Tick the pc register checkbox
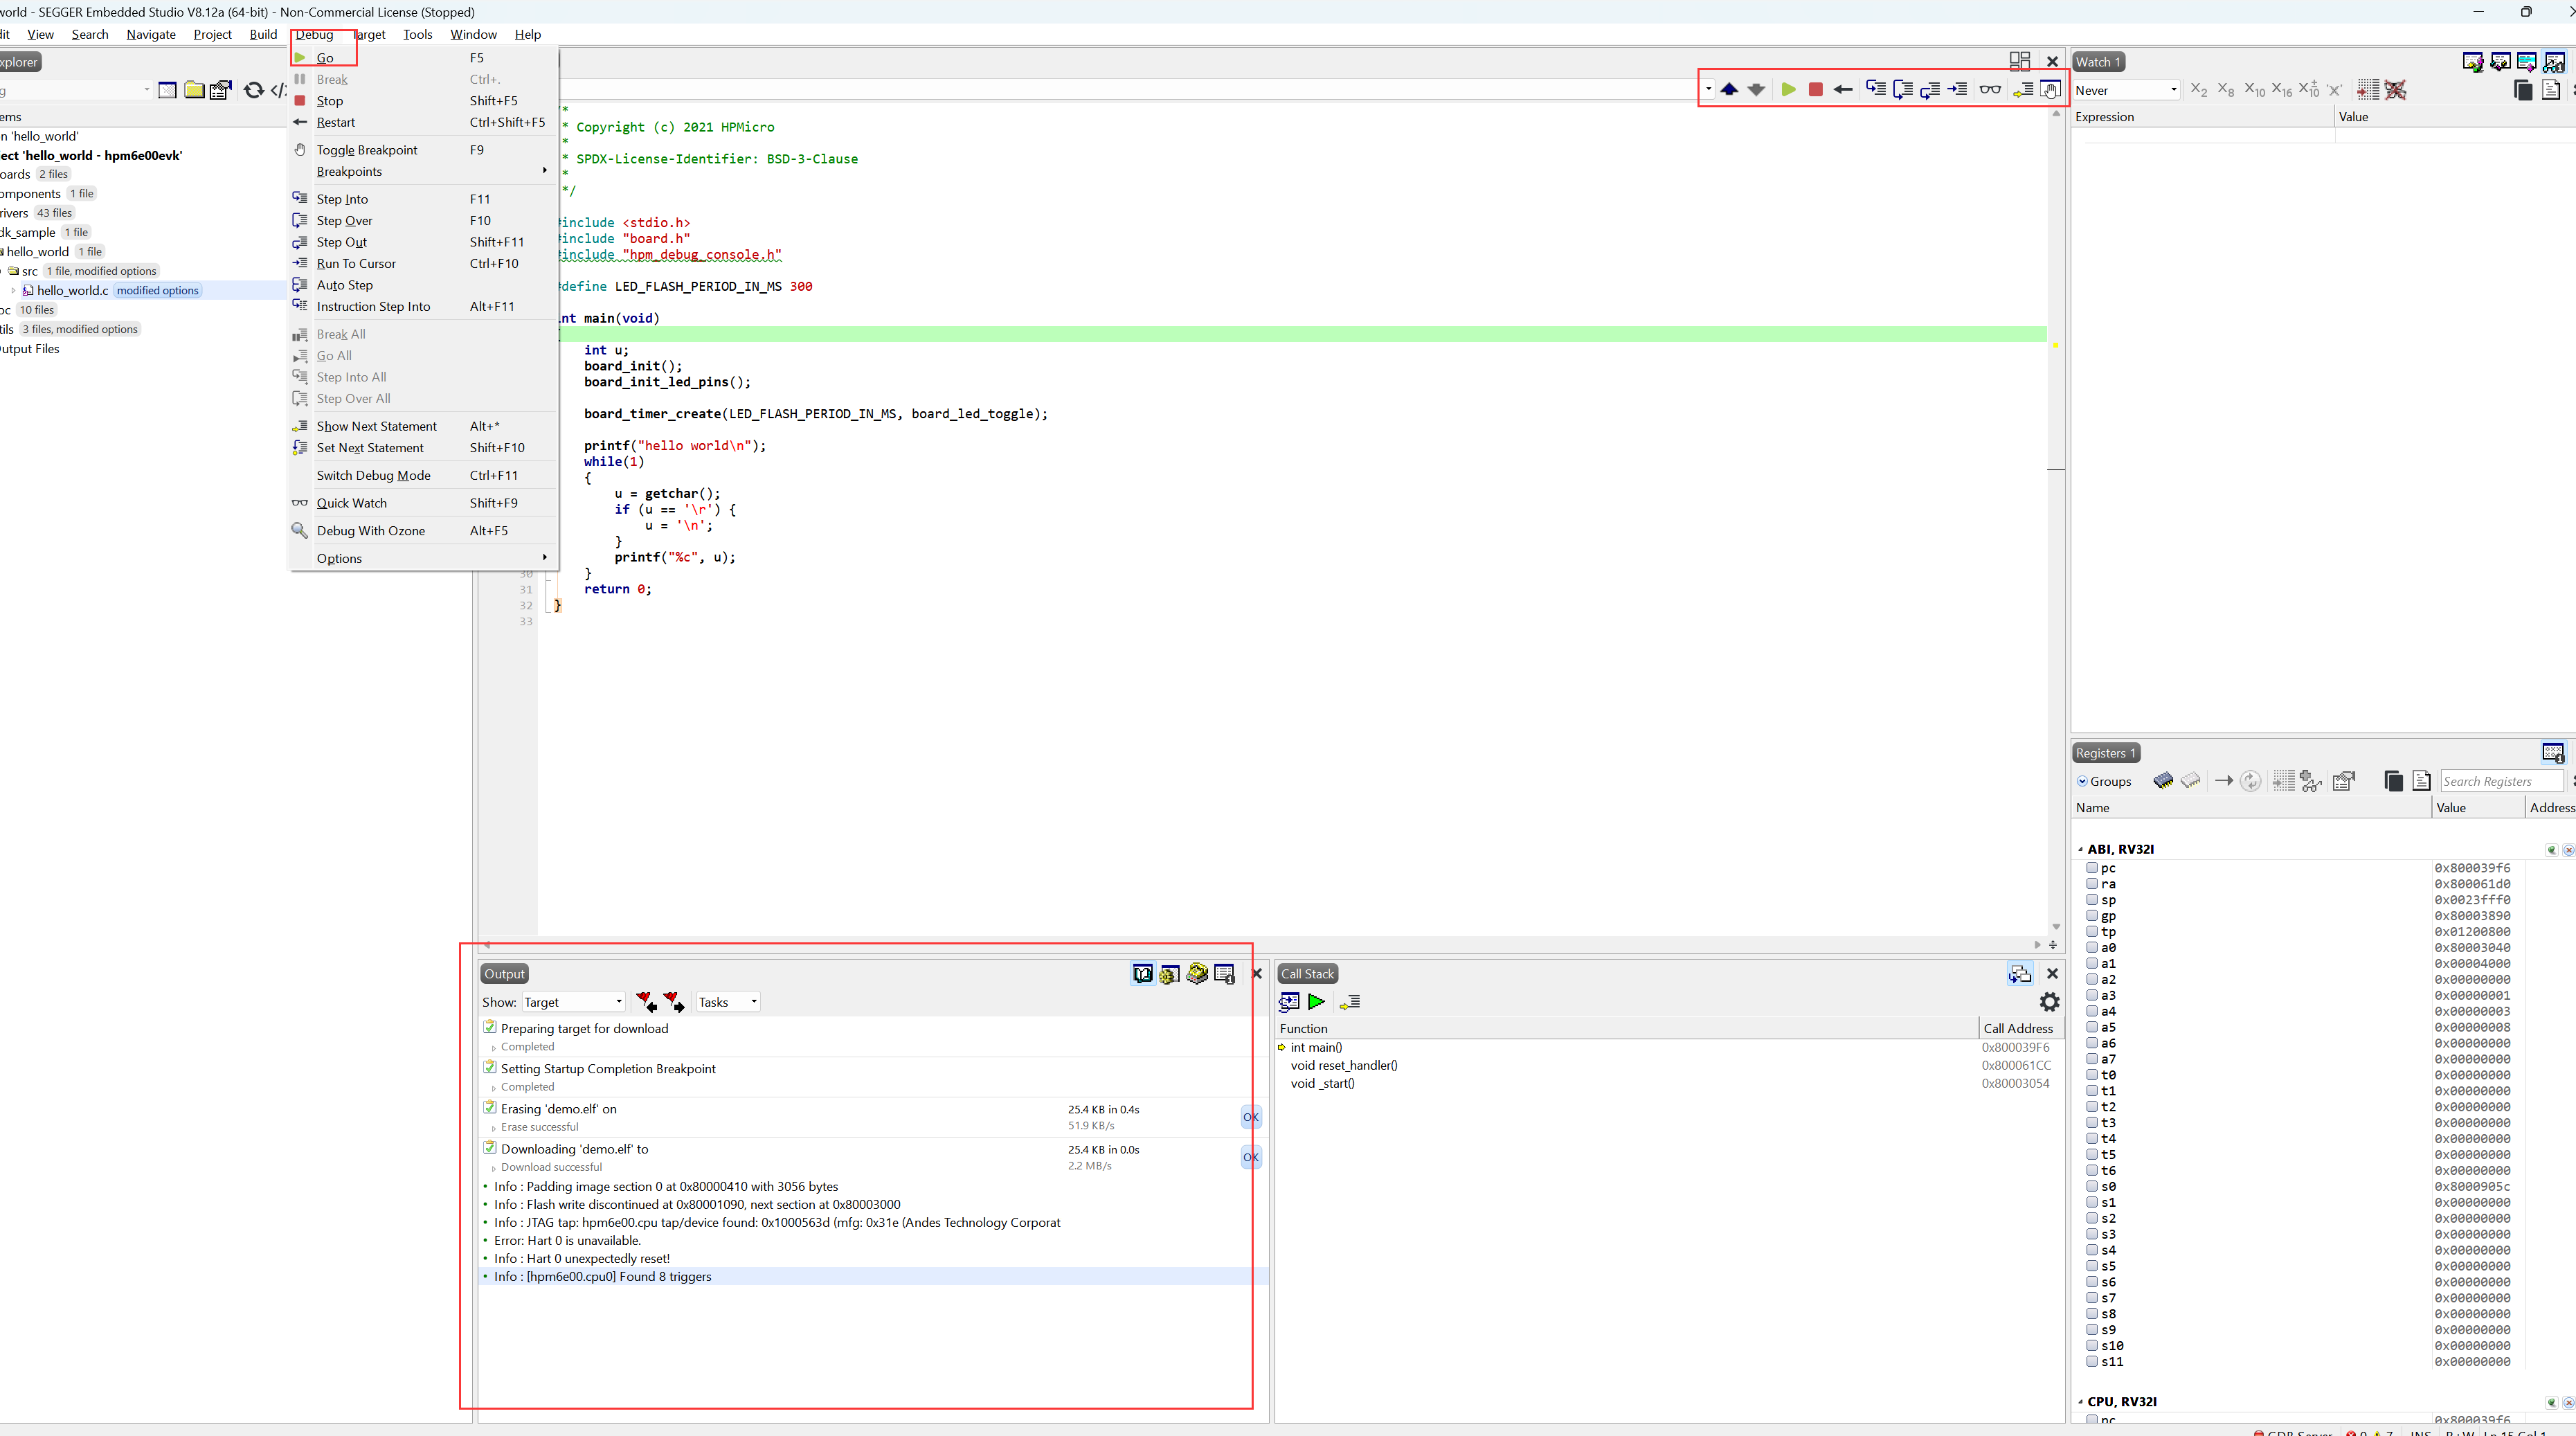This screenshot has width=2576, height=1436. [x=2091, y=868]
